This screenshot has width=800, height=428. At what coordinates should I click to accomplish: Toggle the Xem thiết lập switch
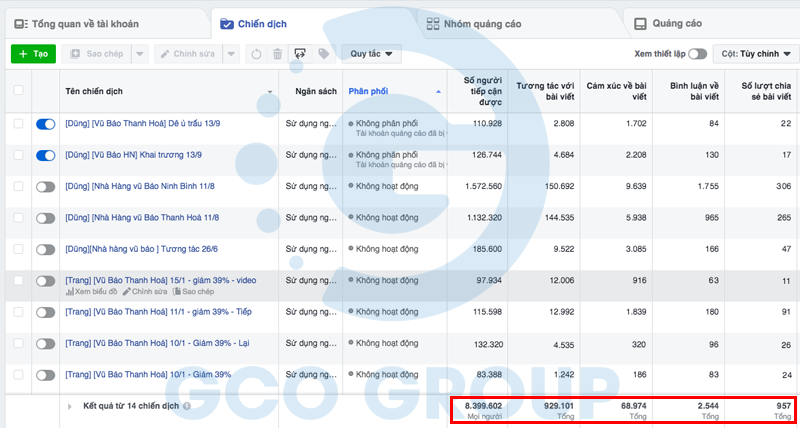pyautogui.click(x=697, y=53)
